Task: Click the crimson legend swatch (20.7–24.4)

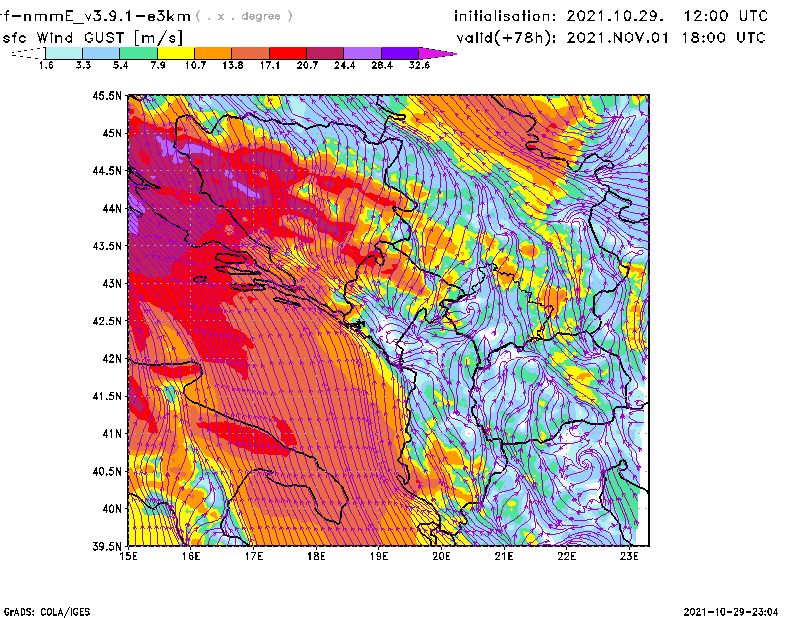Action: (x=326, y=53)
